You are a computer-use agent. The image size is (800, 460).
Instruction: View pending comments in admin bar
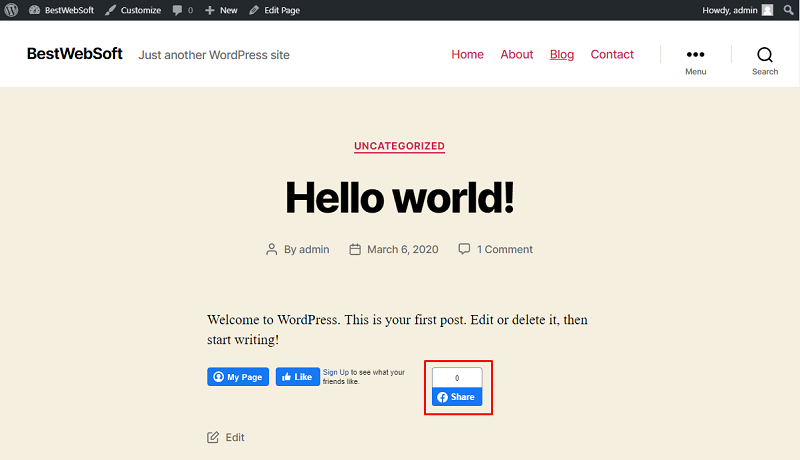click(183, 10)
